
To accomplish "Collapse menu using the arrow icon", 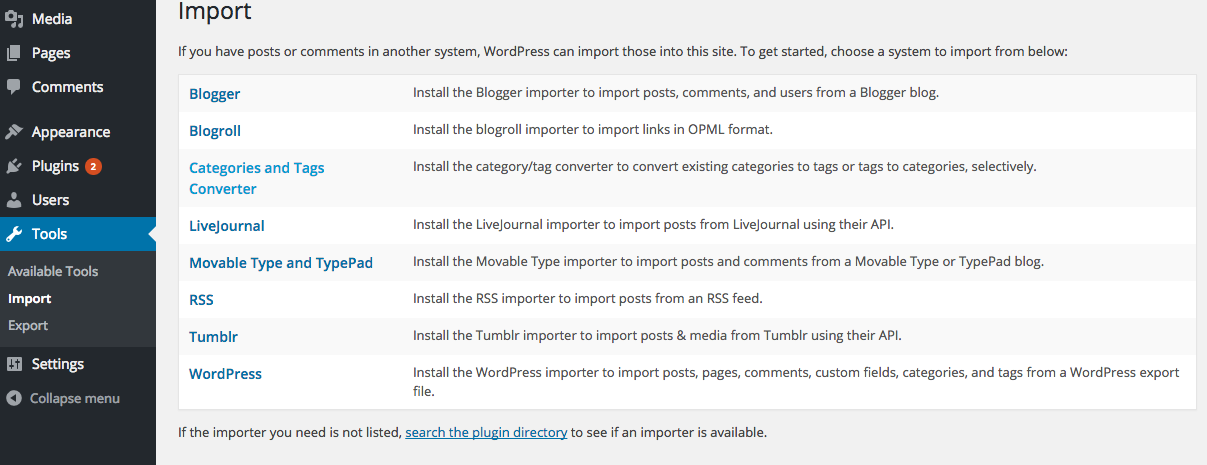I will (x=14, y=398).
